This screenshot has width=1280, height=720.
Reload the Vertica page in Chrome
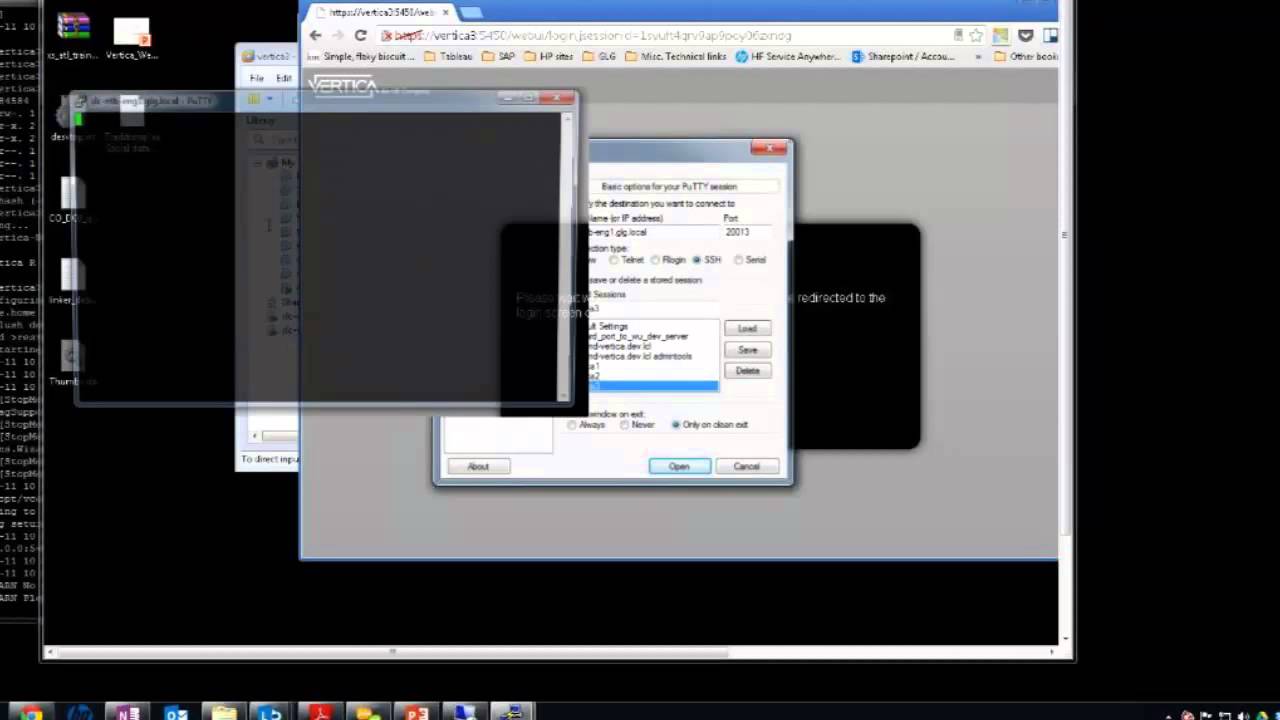[361, 35]
